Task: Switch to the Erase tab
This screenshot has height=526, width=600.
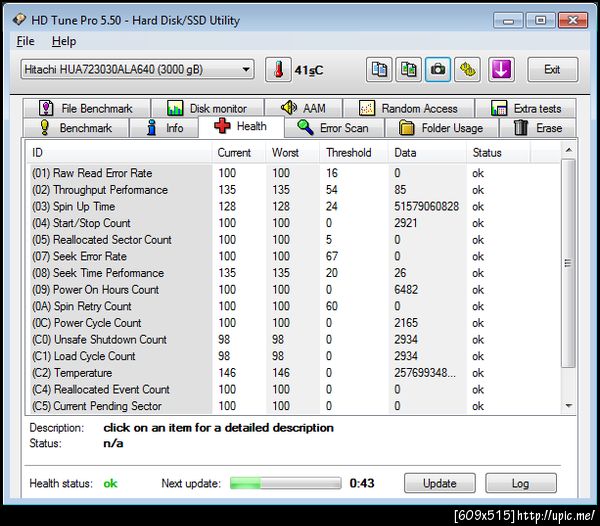Action: click(x=538, y=128)
